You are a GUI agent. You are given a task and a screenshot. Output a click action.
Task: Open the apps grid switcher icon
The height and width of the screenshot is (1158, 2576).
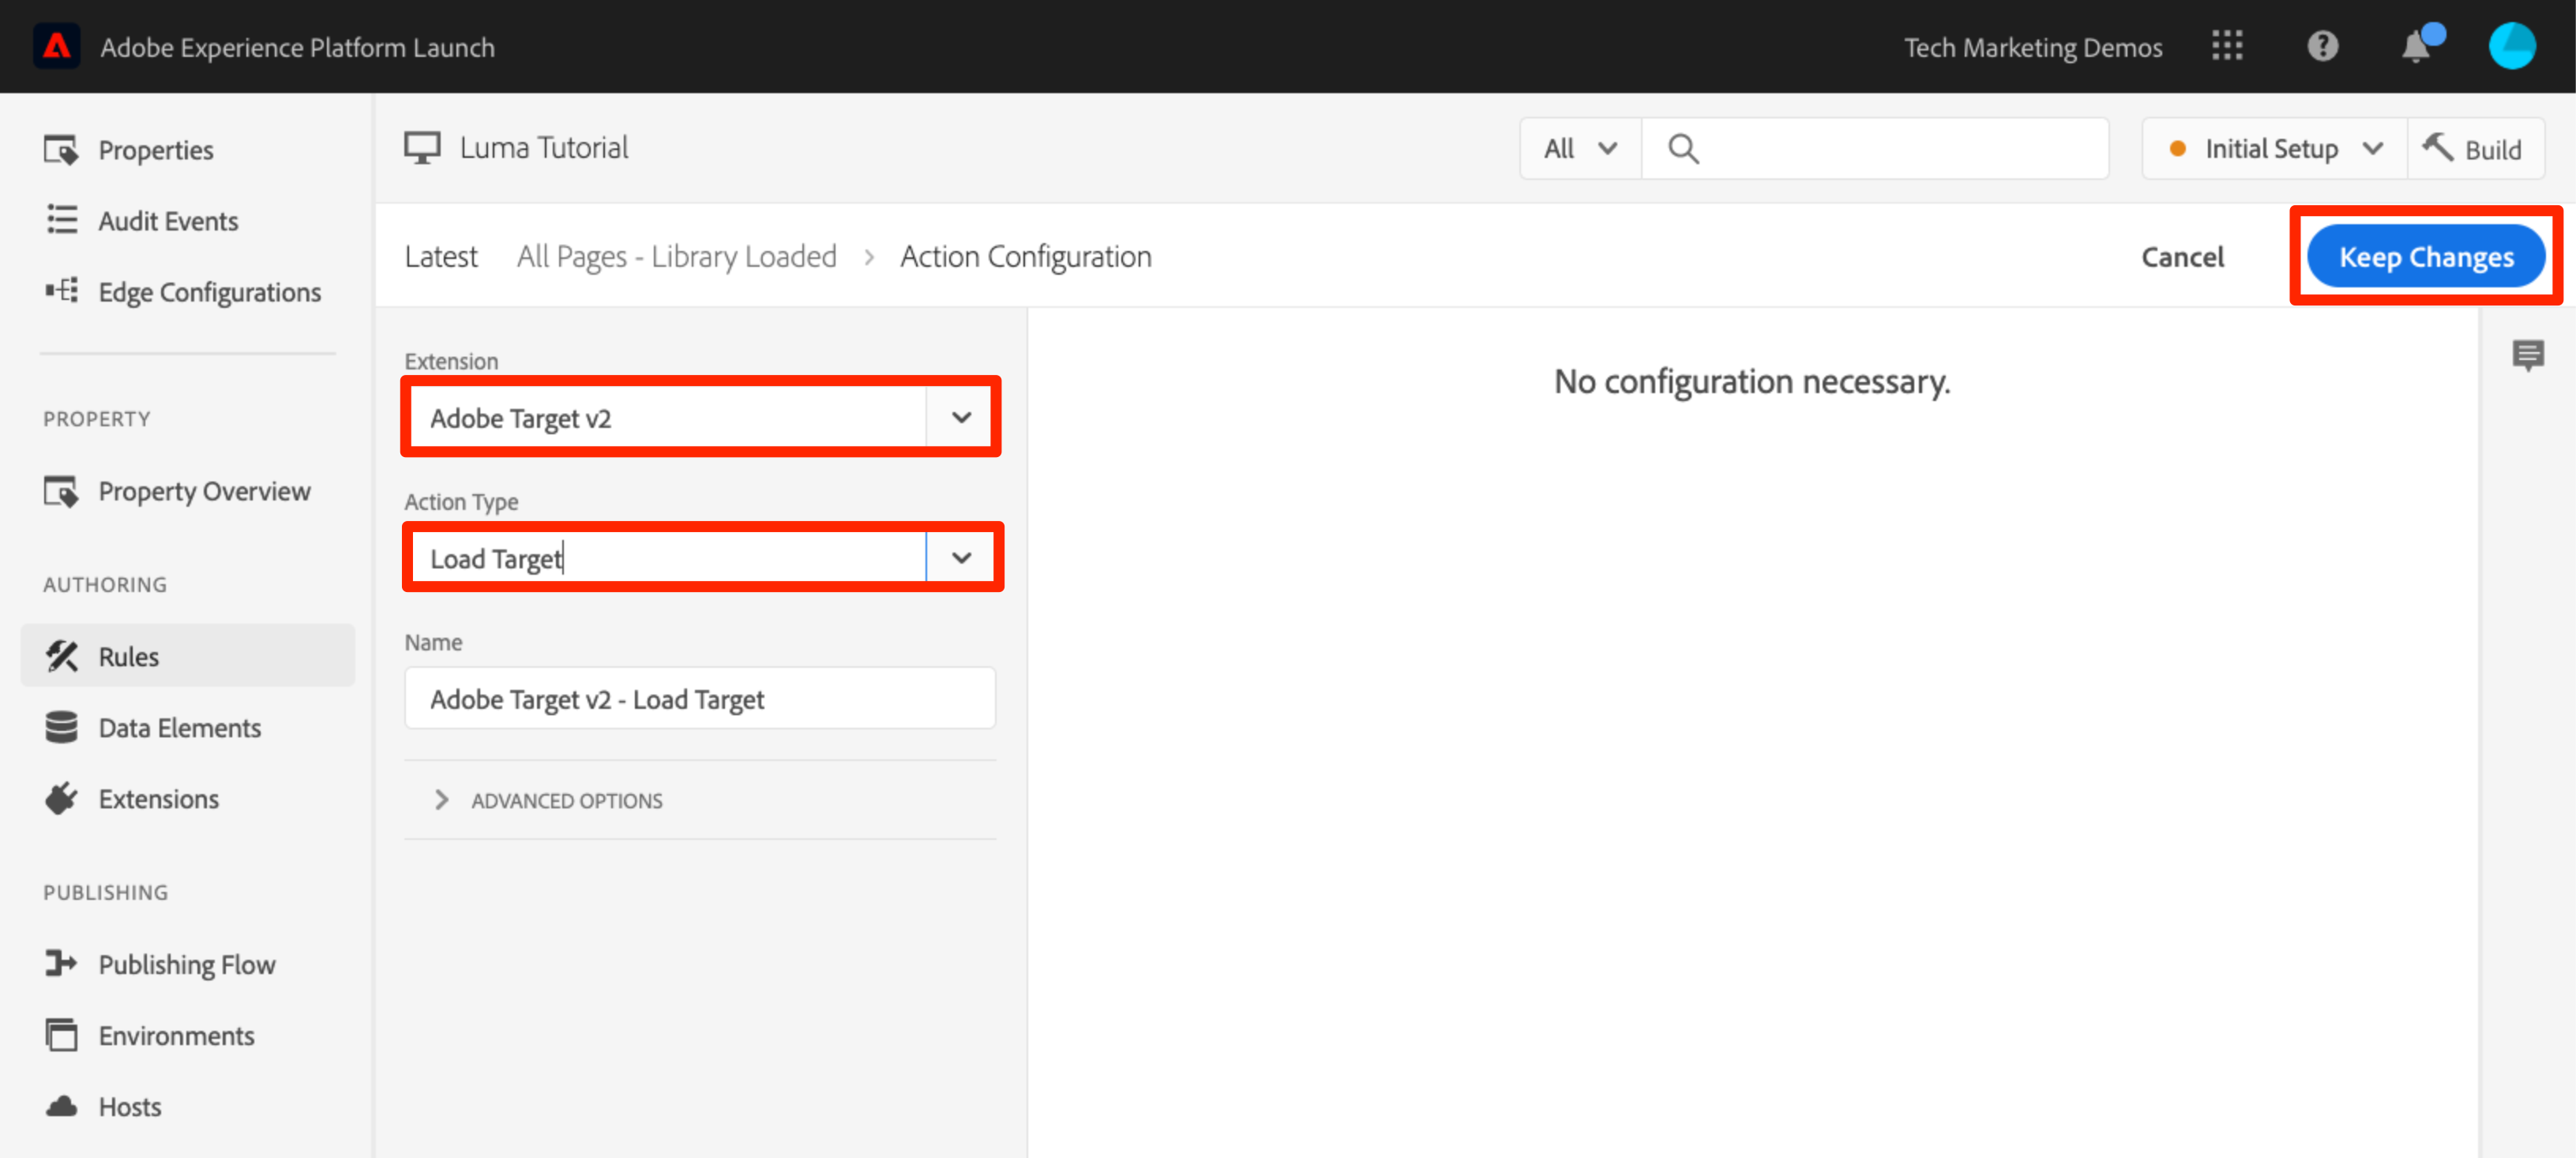point(2226,47)
